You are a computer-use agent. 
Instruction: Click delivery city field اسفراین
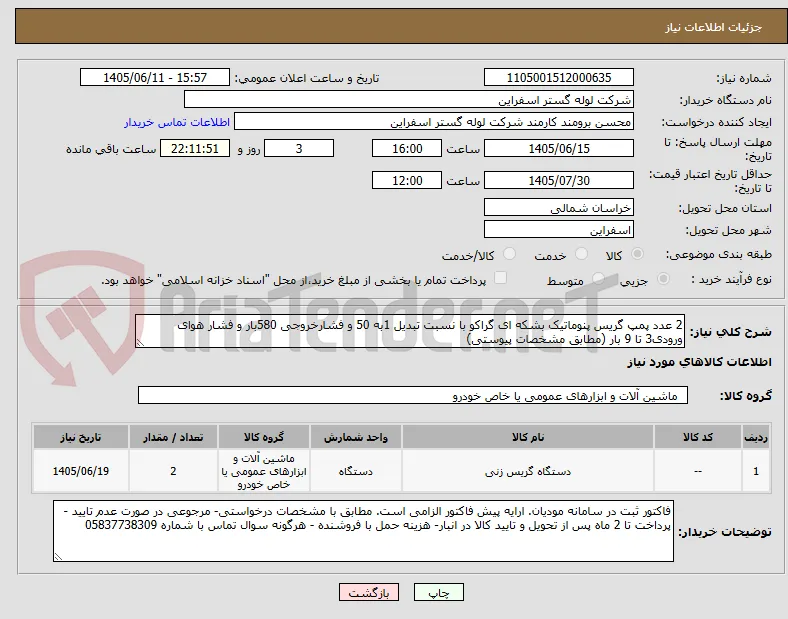(558, 230)
